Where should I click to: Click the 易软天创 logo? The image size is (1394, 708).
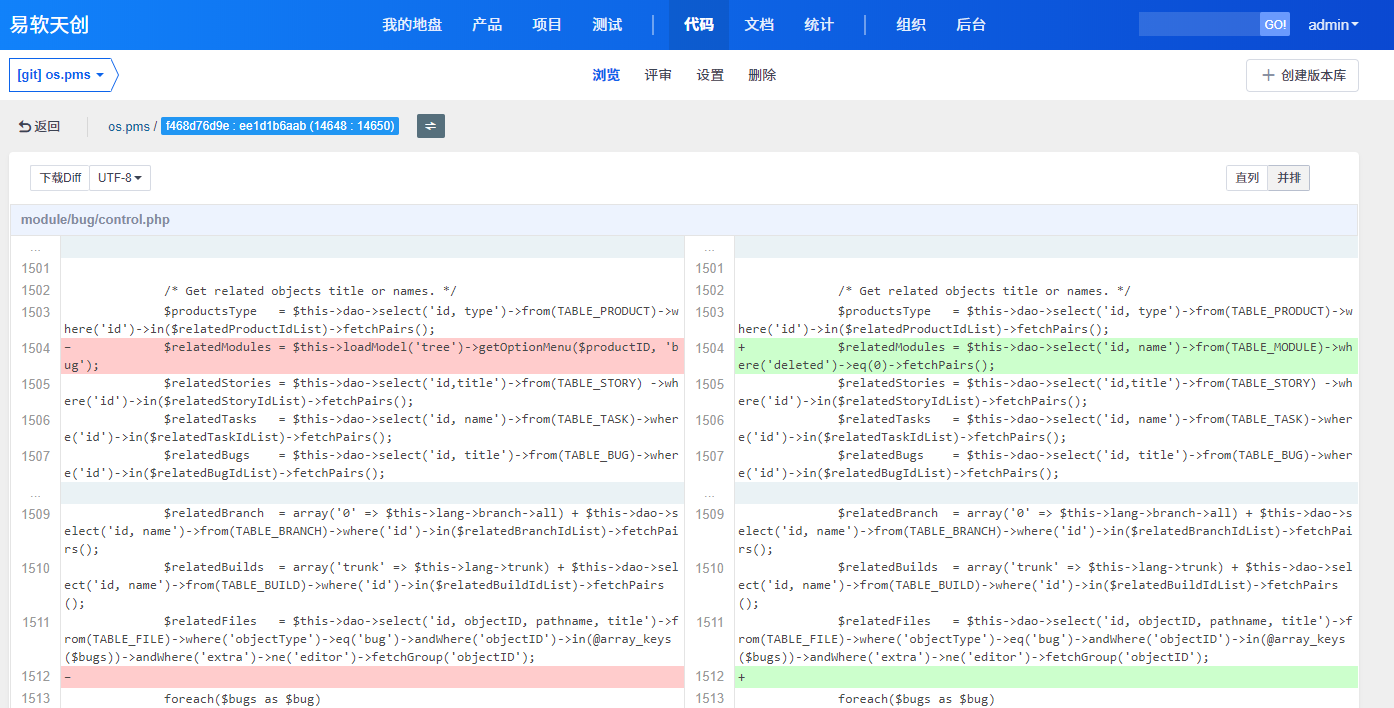coord(49,25)
